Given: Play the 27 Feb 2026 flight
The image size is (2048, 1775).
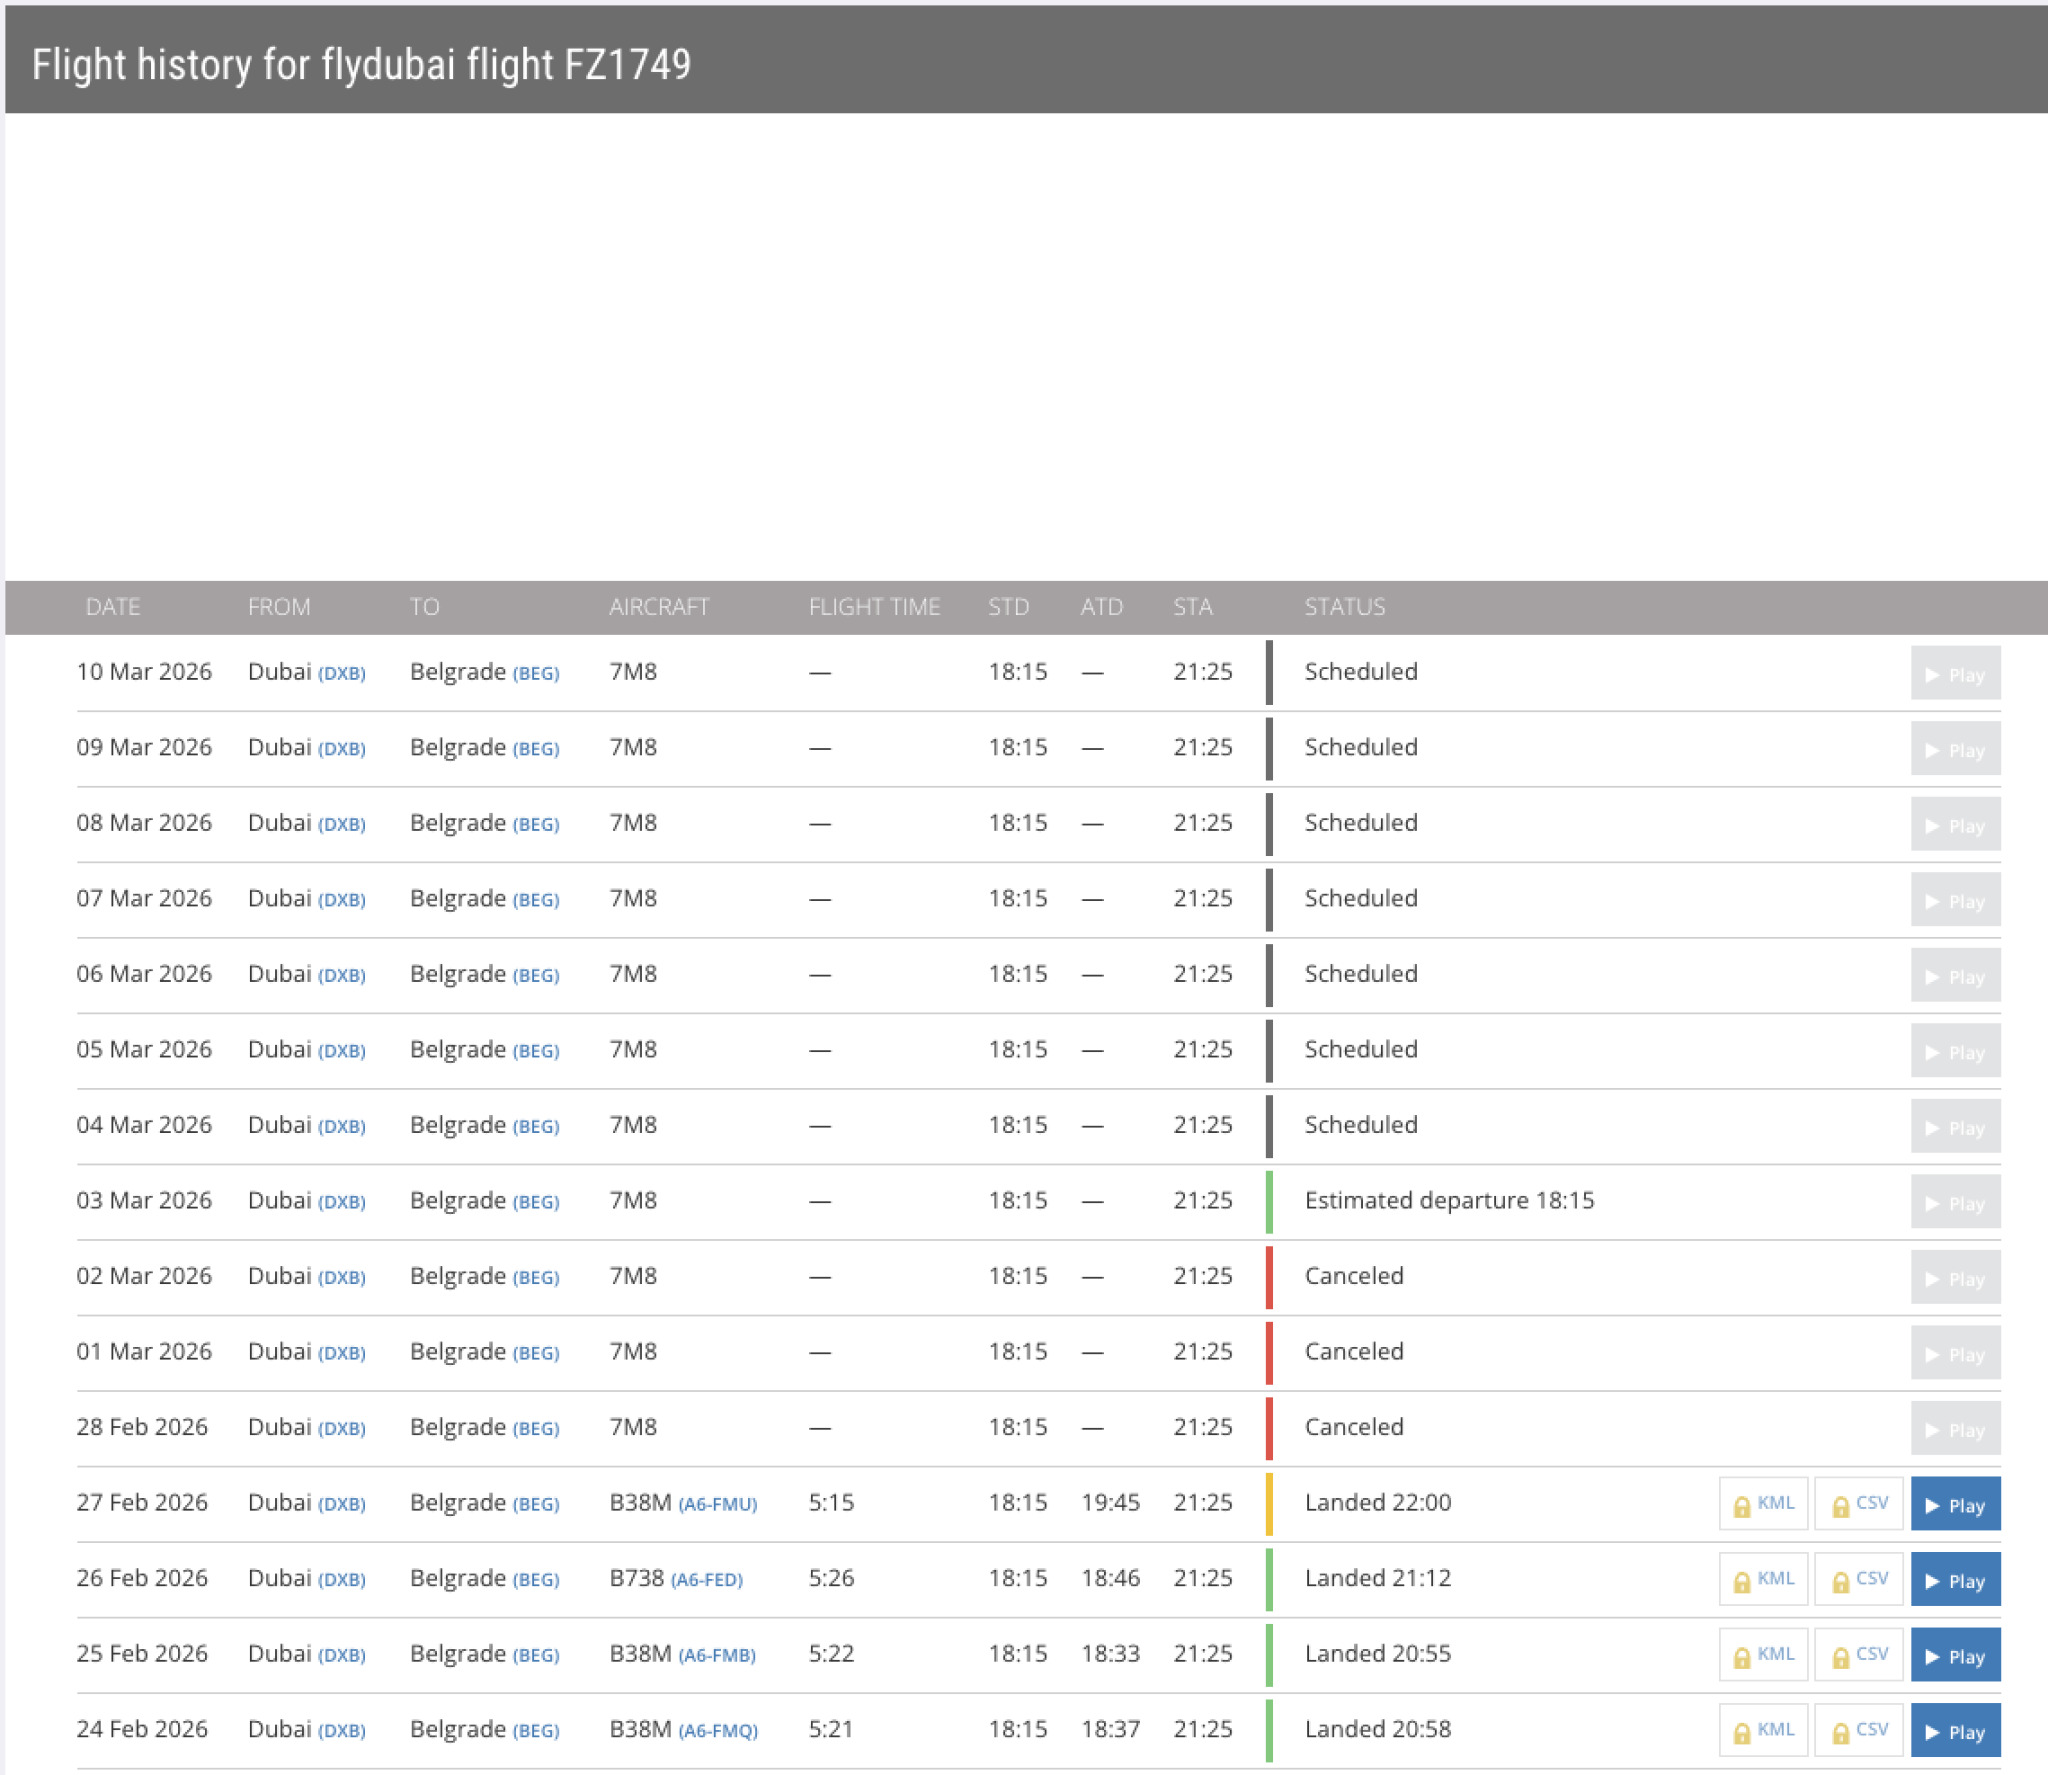Looking at the screenshot, I should [1954, 1504].
